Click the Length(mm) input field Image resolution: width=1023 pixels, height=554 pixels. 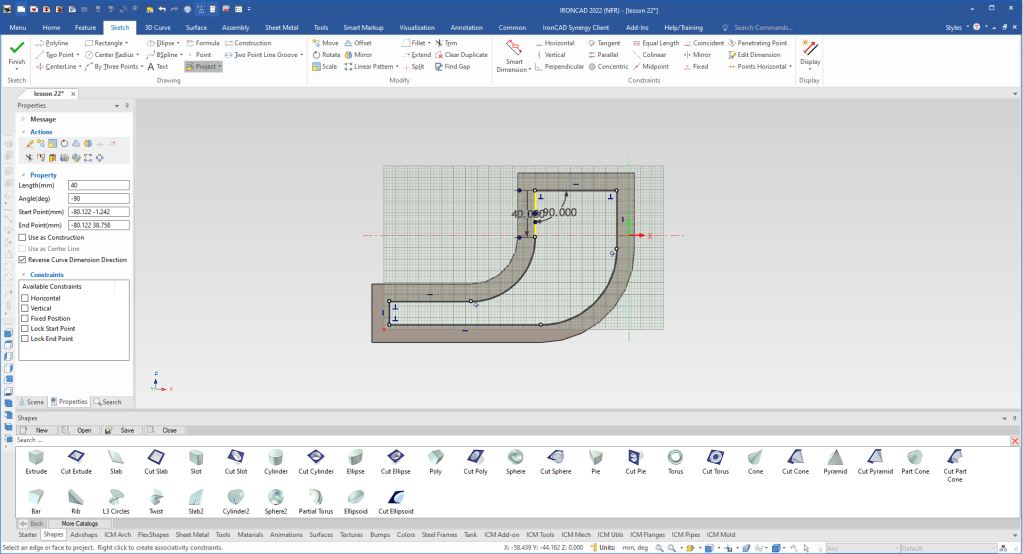coord(98,185)
